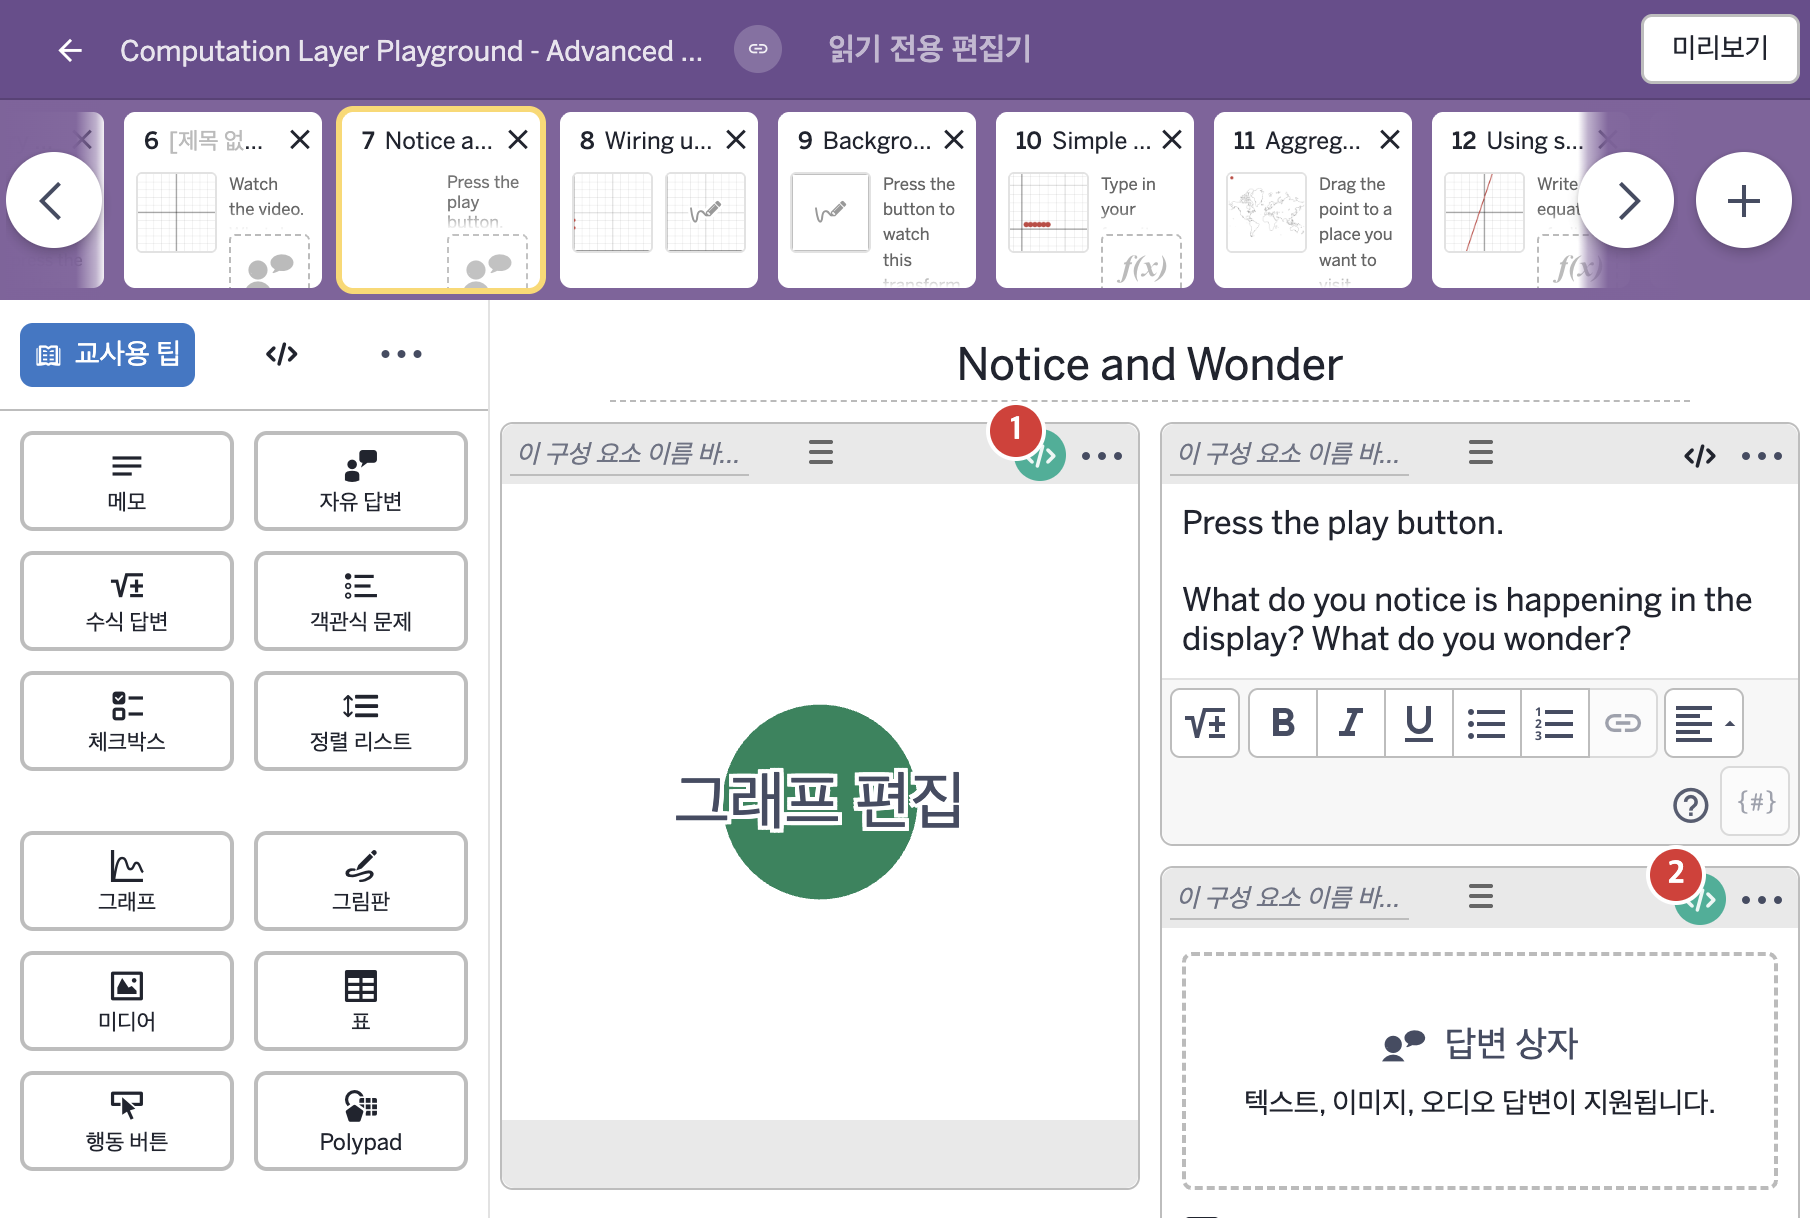This screenshot has height=1218, width=1810.
Task: Open screen-level computation layer code icon
Action: pos(282,354)
